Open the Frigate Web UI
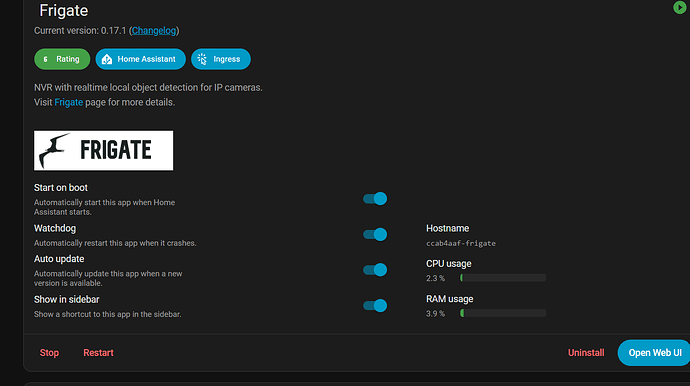Screen dimensions: 690x386 click(654, 353)
